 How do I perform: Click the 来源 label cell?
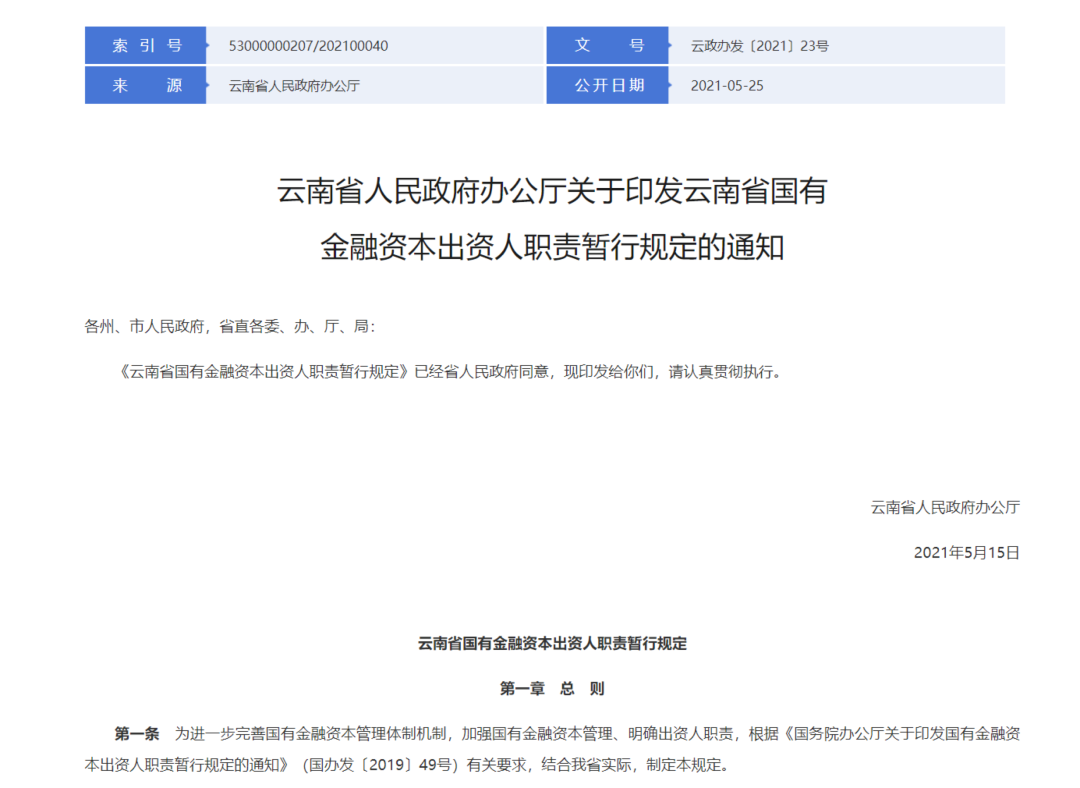145,85
